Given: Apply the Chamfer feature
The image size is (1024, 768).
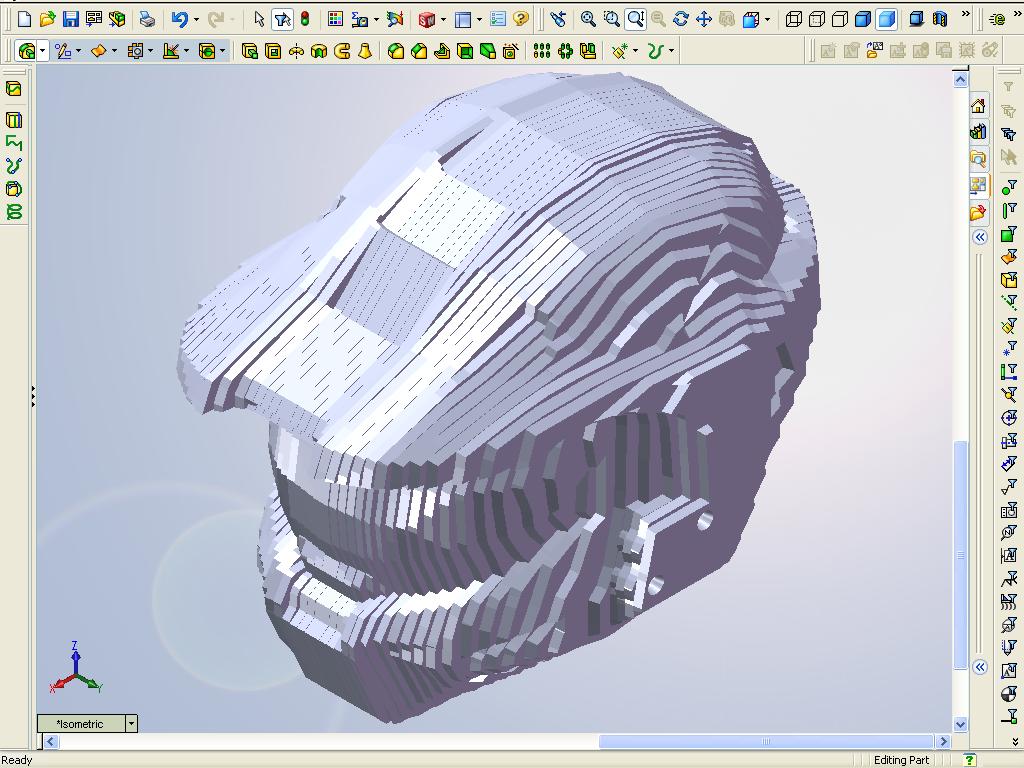Looking at the screenshot, I should pyautogui.click(x=419, y=51).
